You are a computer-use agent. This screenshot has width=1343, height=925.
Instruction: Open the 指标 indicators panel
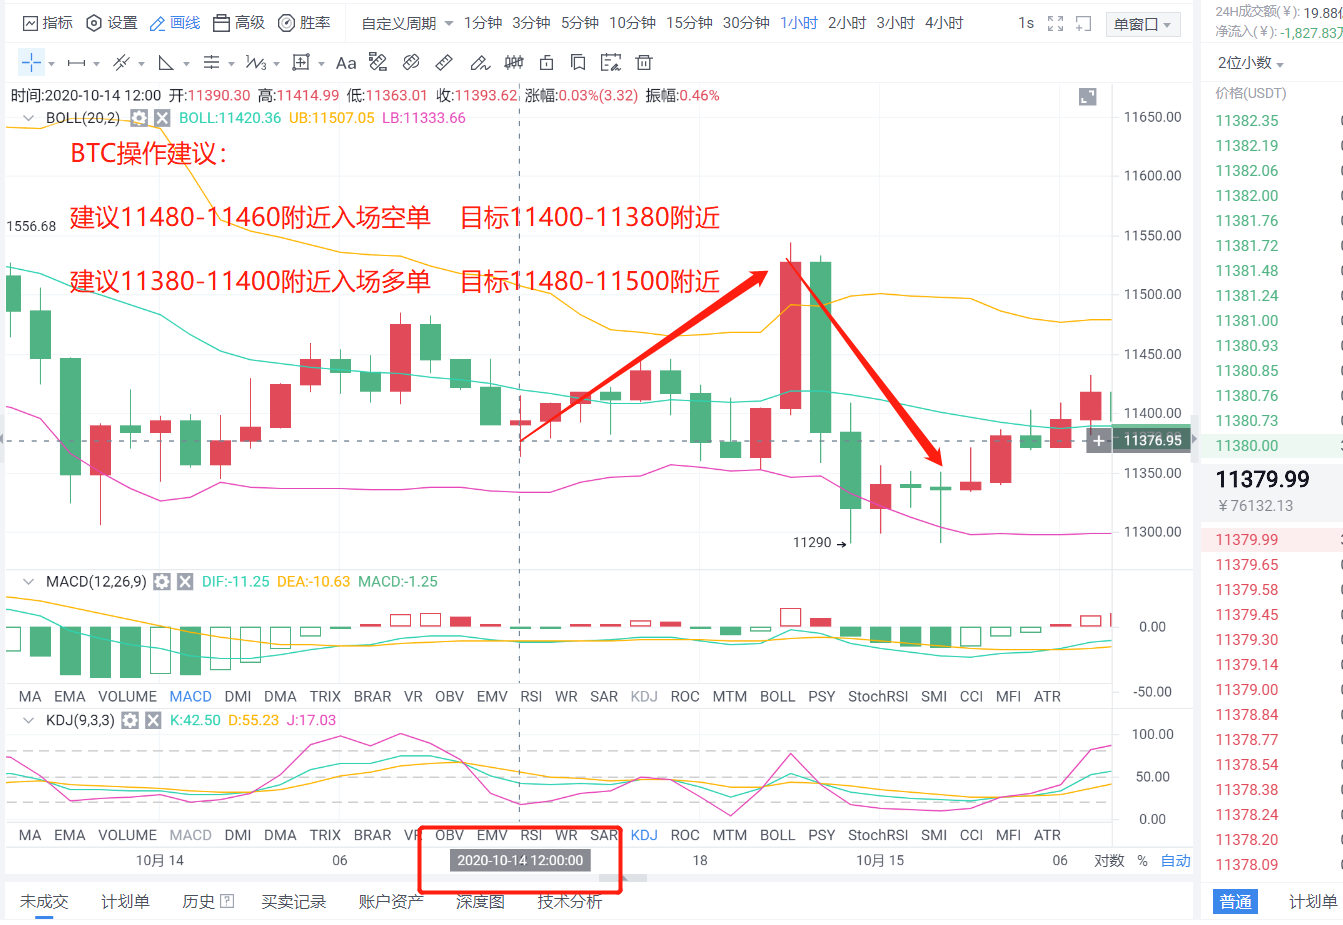click(47, 23)
